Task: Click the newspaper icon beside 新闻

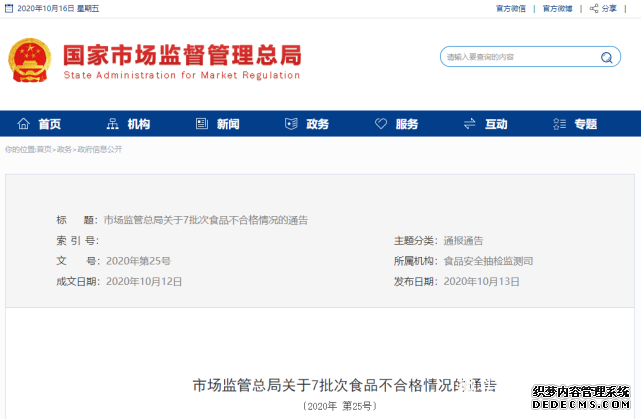Action: click(x=202, y=123)
